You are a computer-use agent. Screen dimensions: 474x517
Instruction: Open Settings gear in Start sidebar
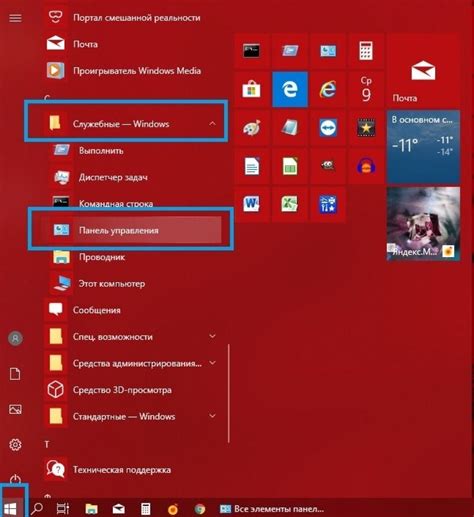click(x=15, y=444)
